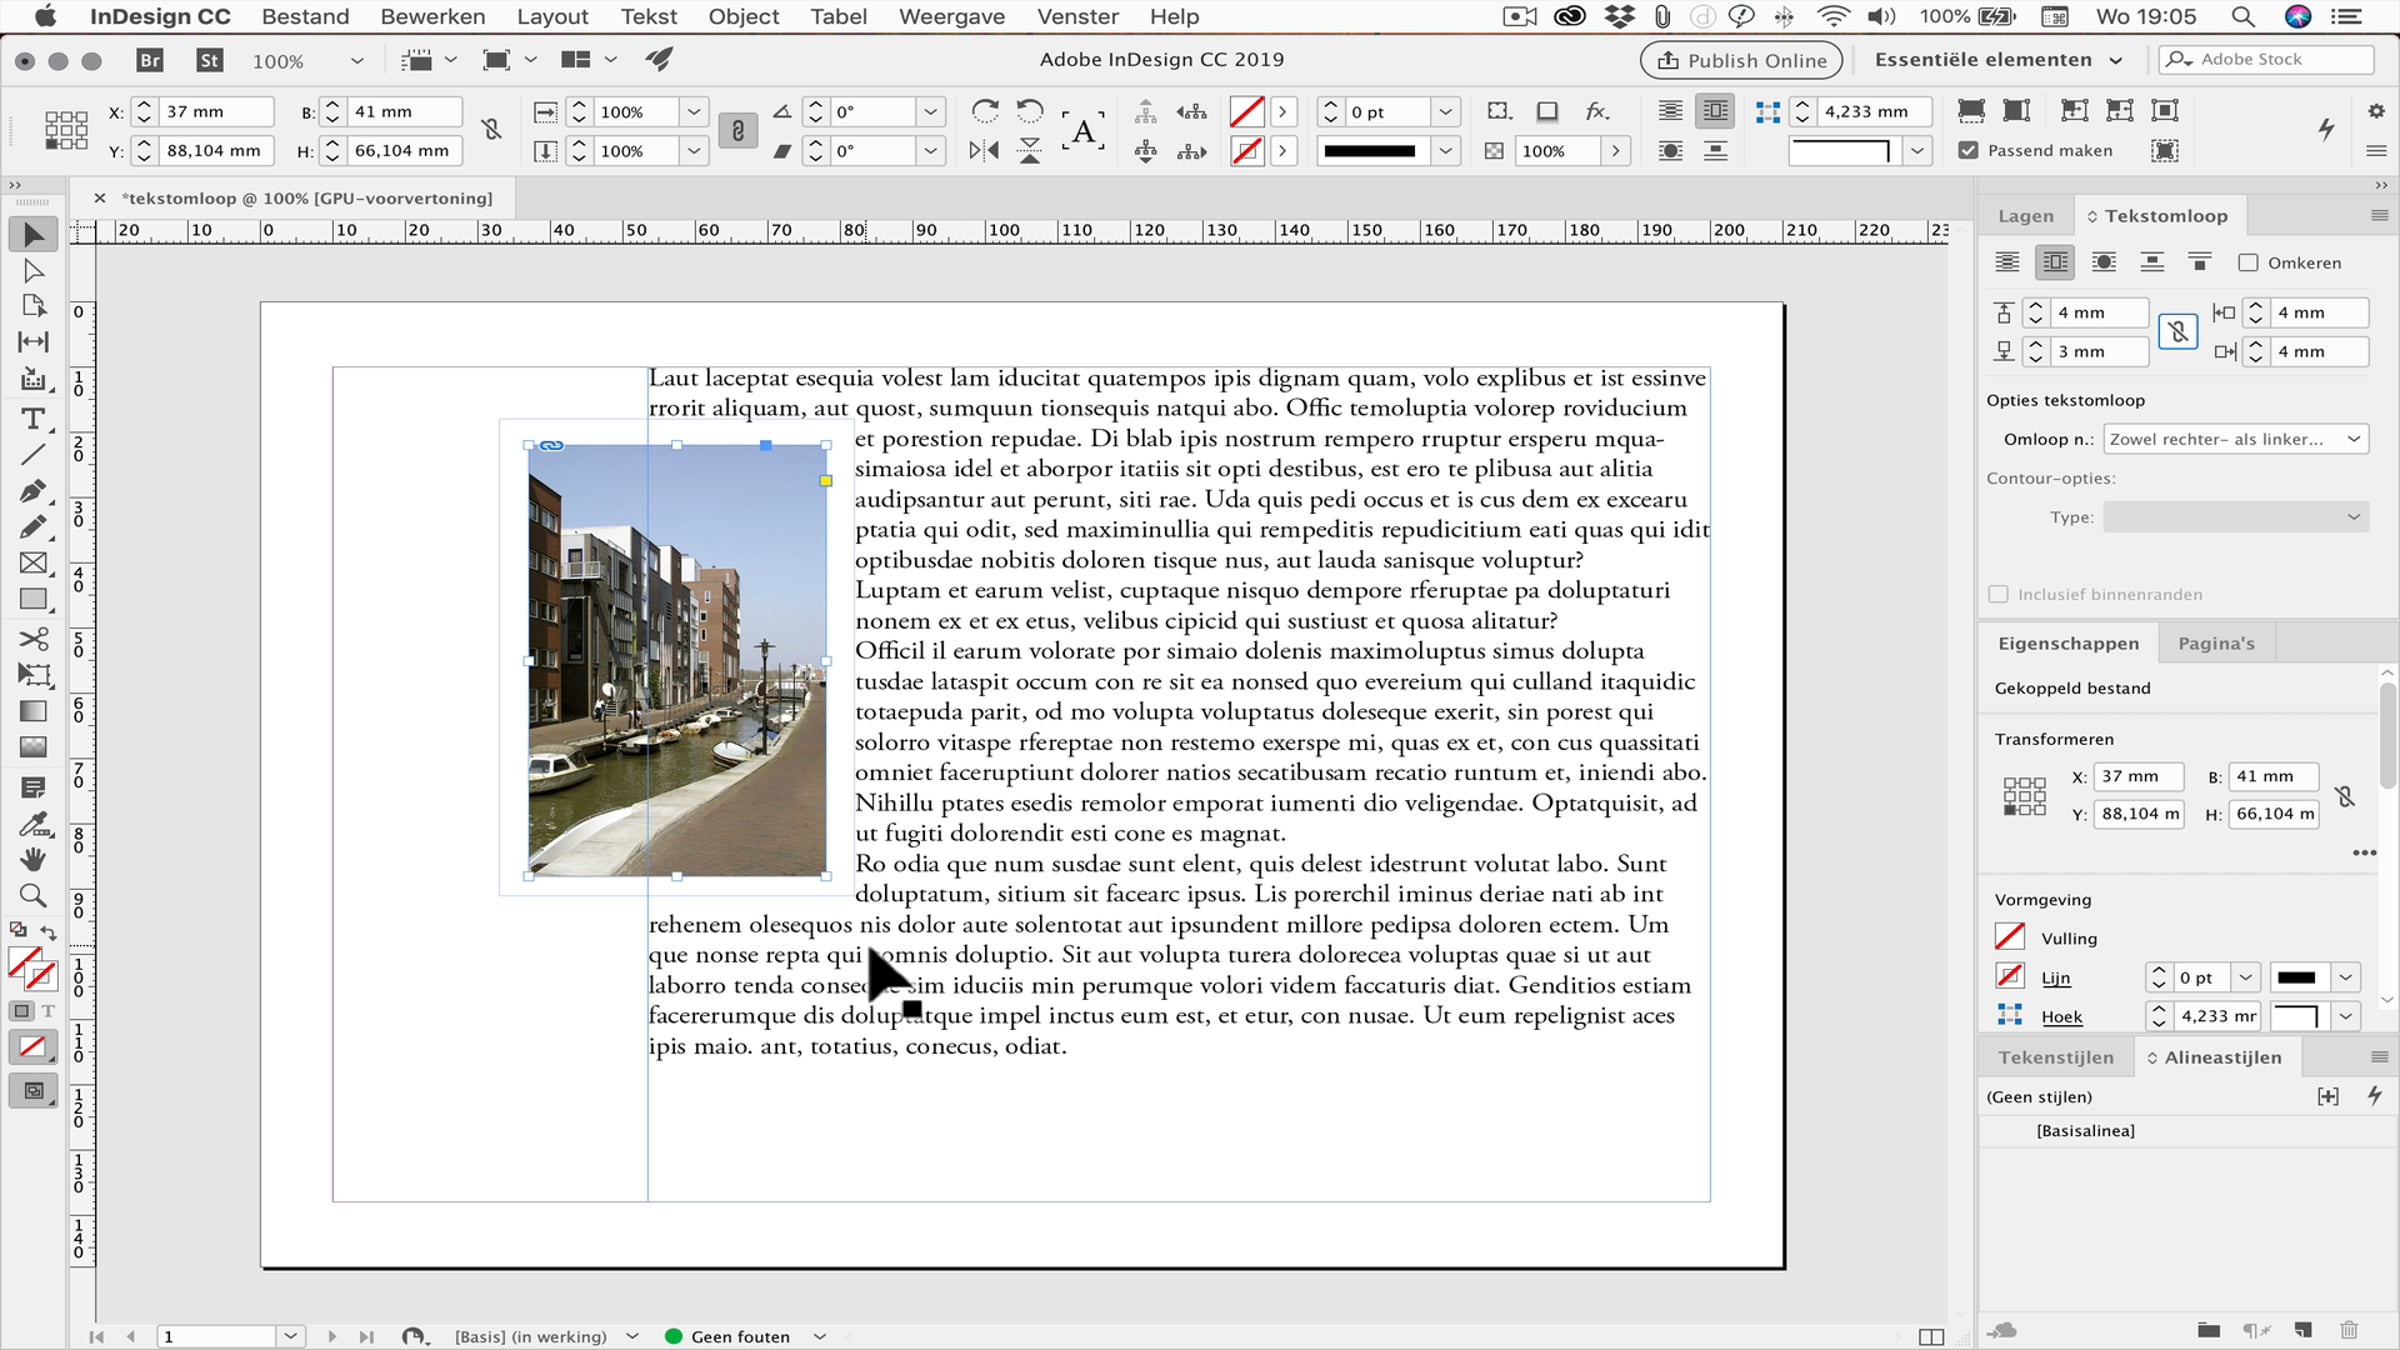
Task: Click the jump object text wrap icon
Action: tap(2152, 262)
